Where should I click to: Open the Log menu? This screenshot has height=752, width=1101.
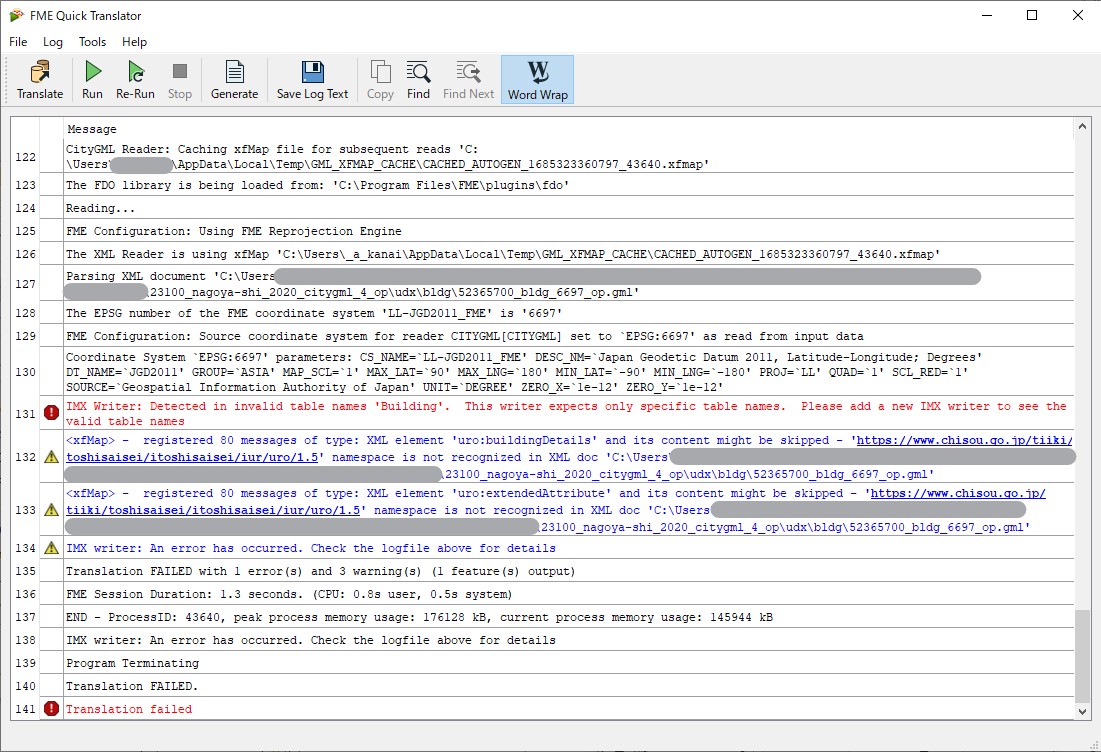(52, 42)
